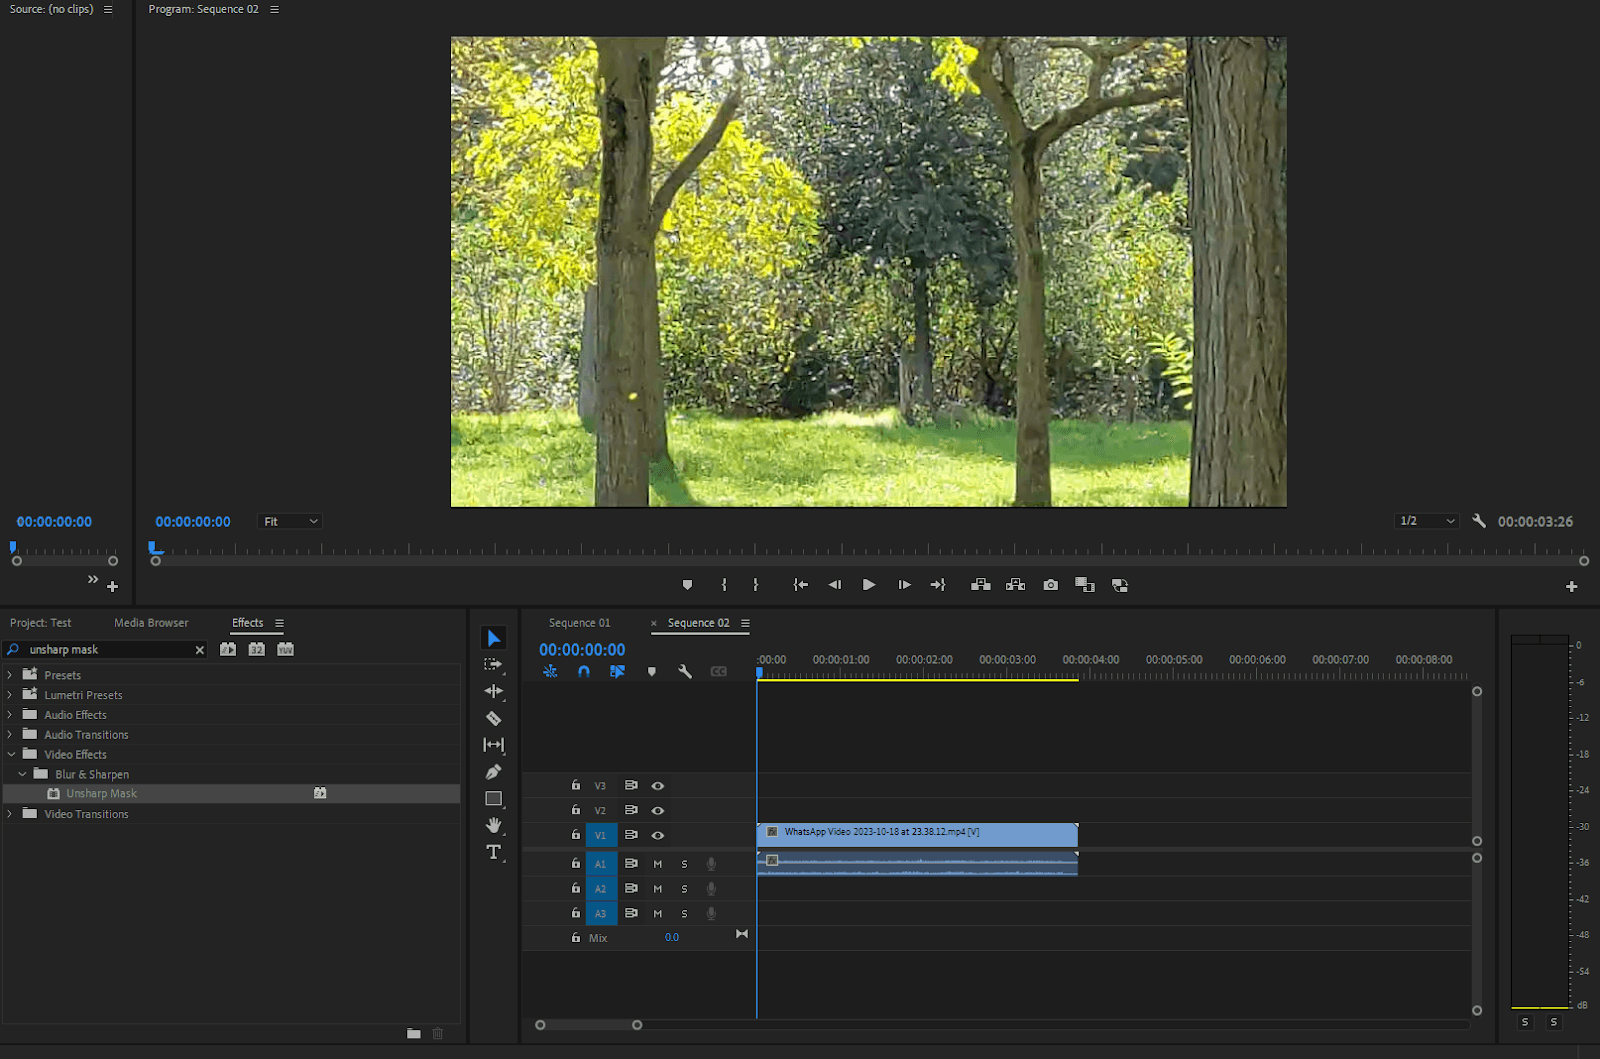Mark In point in Program monitor
The image size is (1600, 1059).
(724, 585)
